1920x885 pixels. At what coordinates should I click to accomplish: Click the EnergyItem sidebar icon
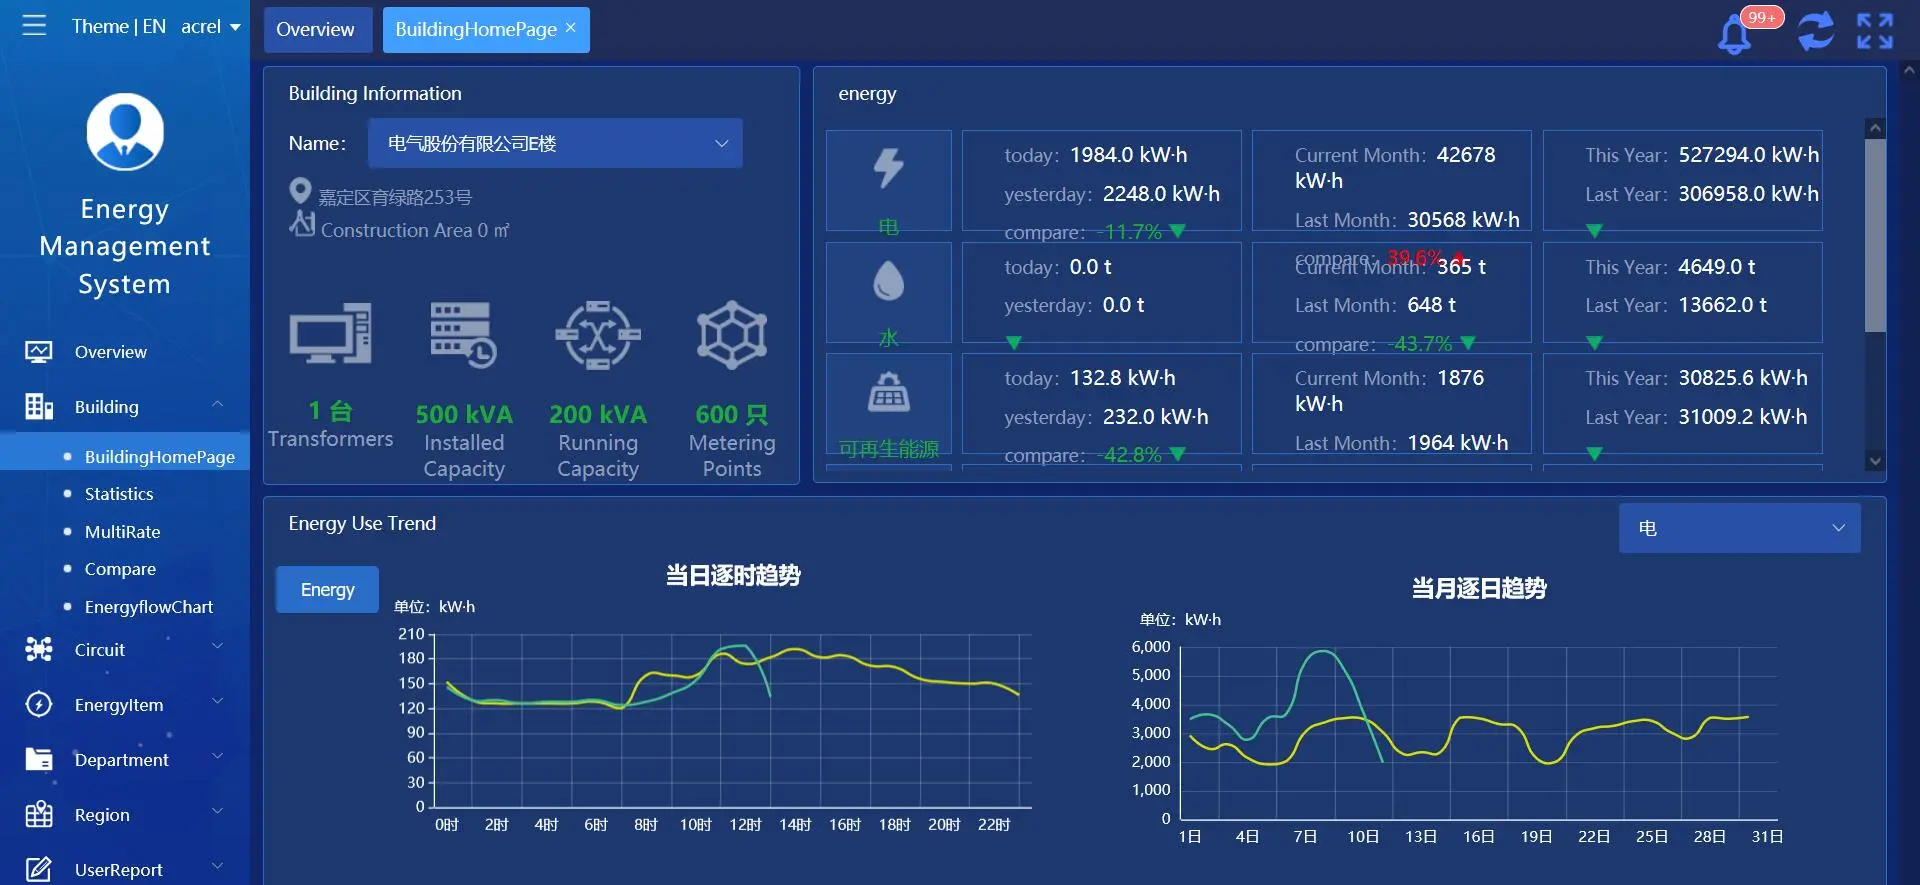click(39, 705)
